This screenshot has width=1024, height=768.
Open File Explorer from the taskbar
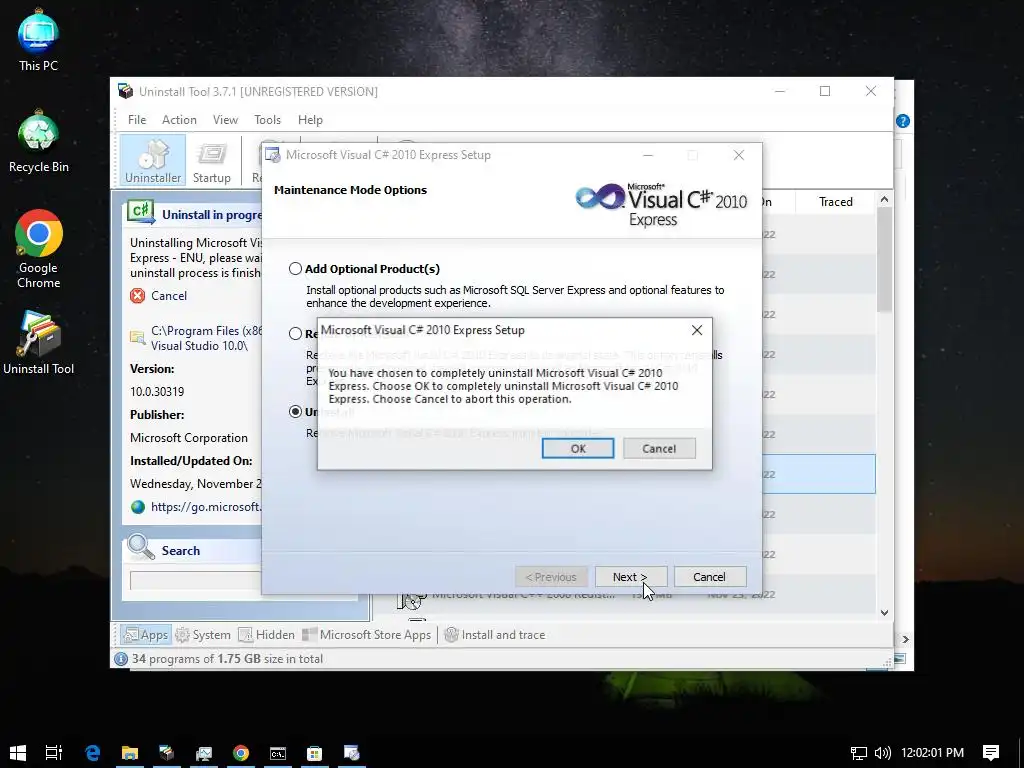[129, 753]
